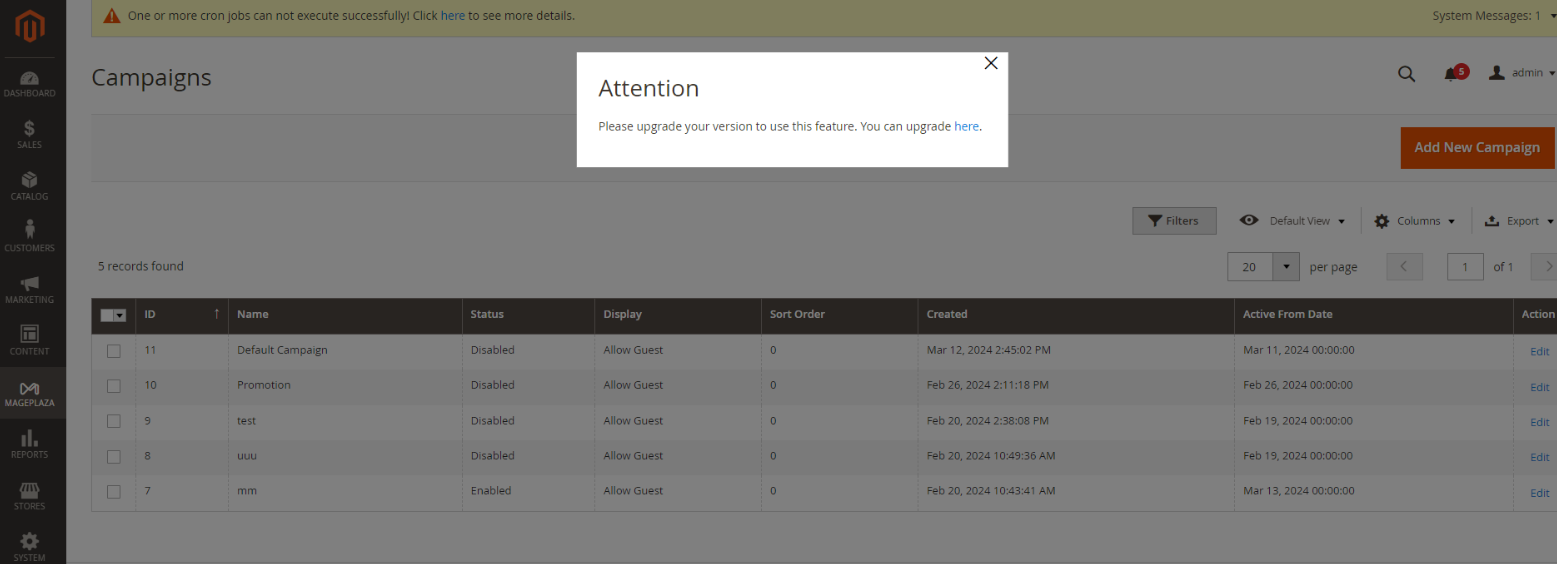1557x564 pixels.
Task: Open the Mageplaza sidebar menu
Action: point(29,393)
